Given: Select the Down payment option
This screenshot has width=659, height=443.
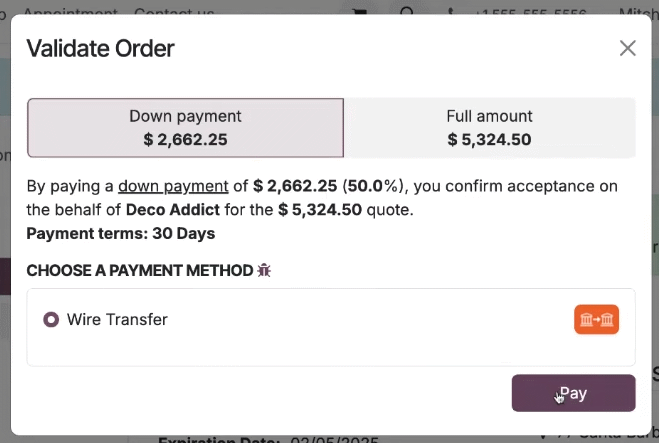Looking at the screenshot, I should tap(185, 128).
